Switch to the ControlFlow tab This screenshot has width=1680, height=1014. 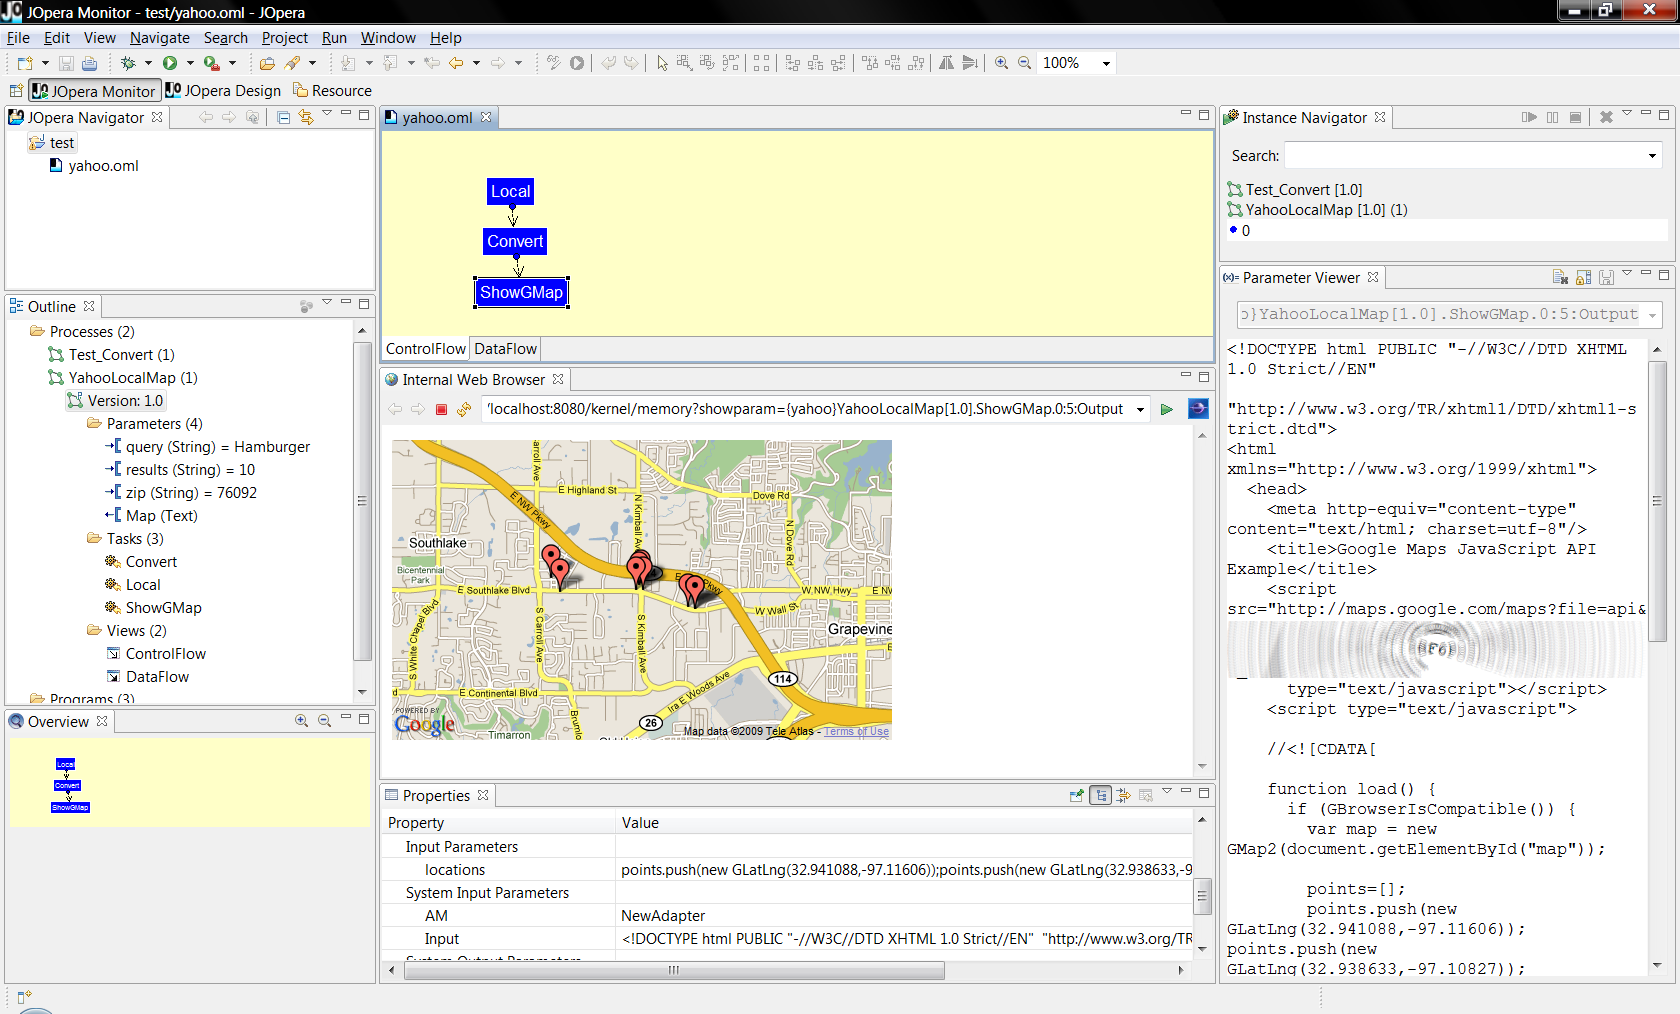426,349
